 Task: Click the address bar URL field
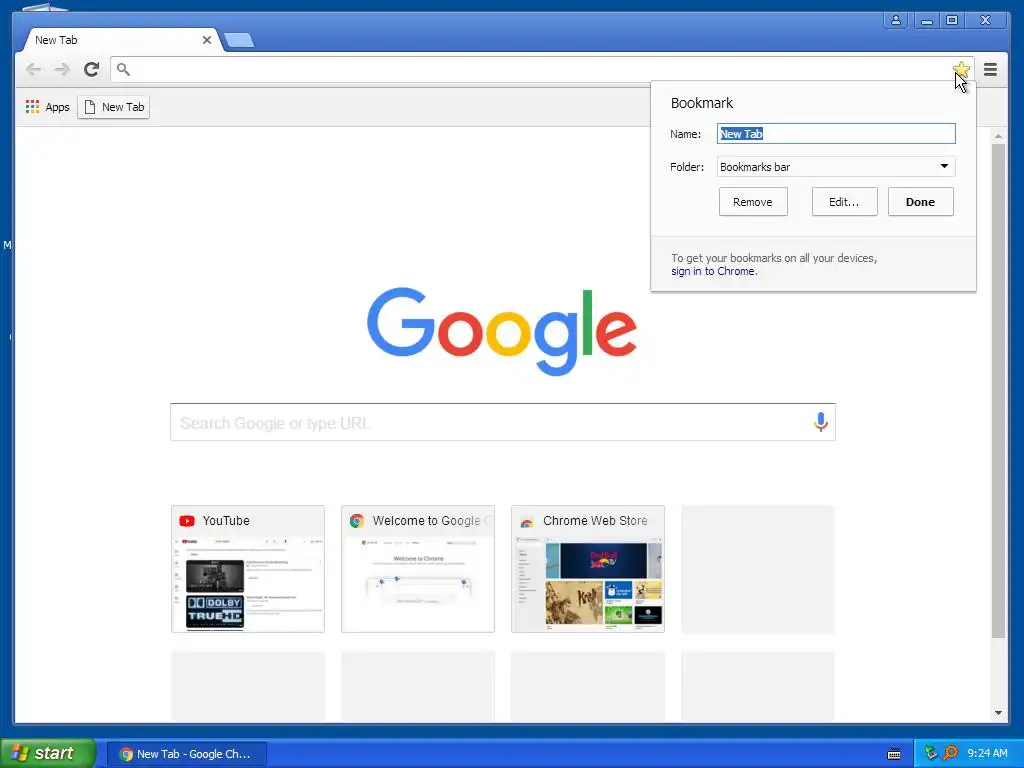[x=542, y=69]
